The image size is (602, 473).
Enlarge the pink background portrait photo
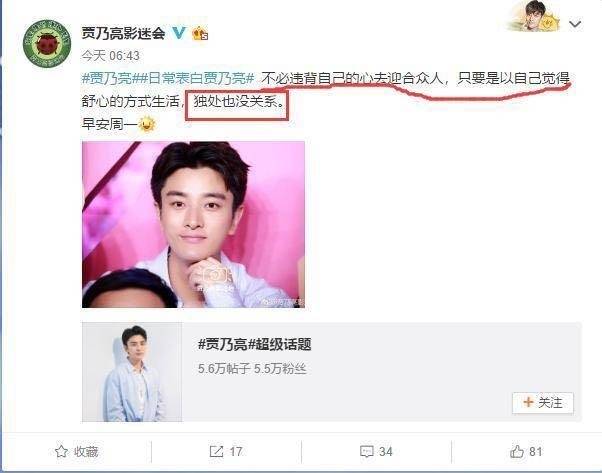point(194,225)
